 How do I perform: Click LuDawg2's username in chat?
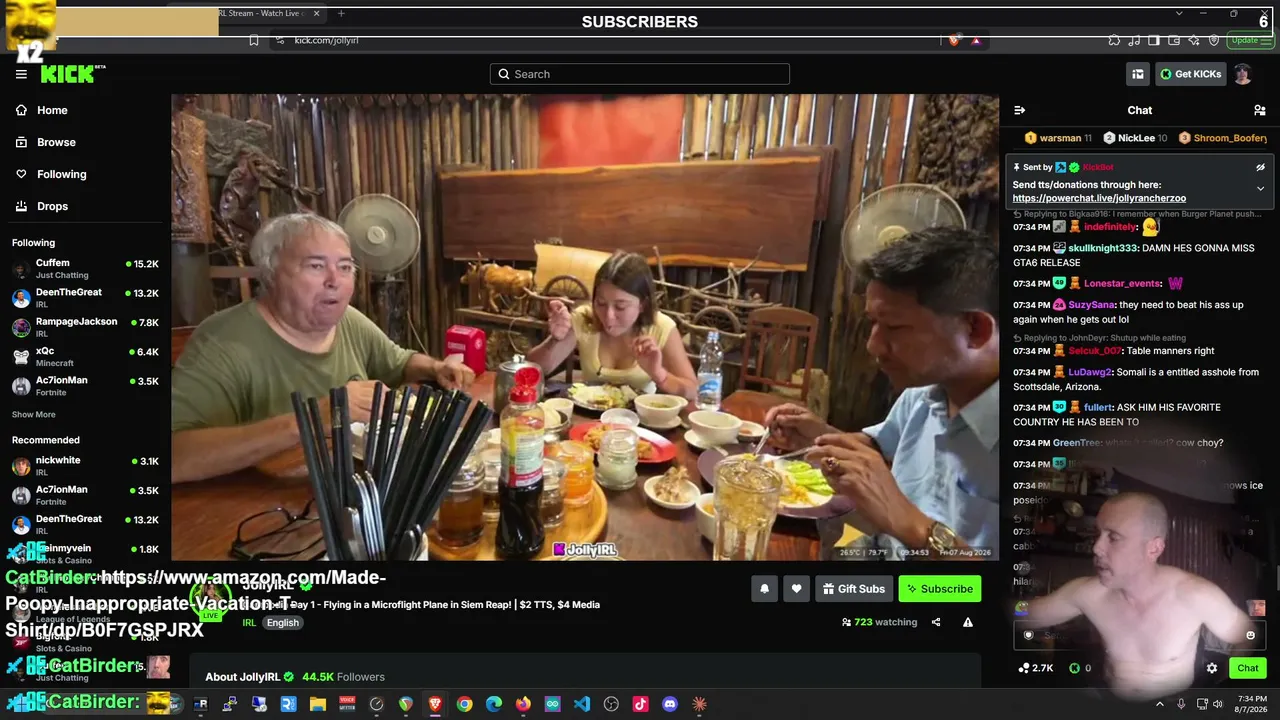1090,372
